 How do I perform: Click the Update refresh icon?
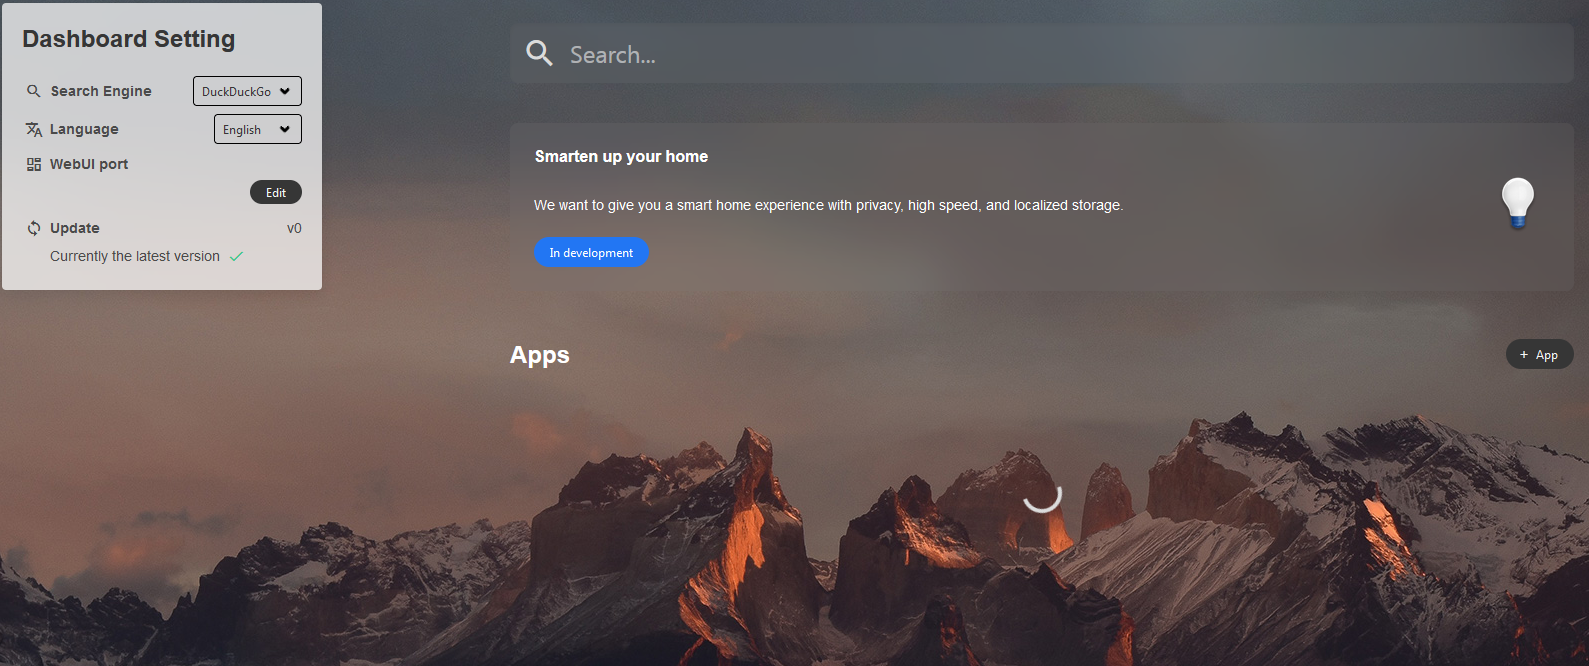click(34, 228)
